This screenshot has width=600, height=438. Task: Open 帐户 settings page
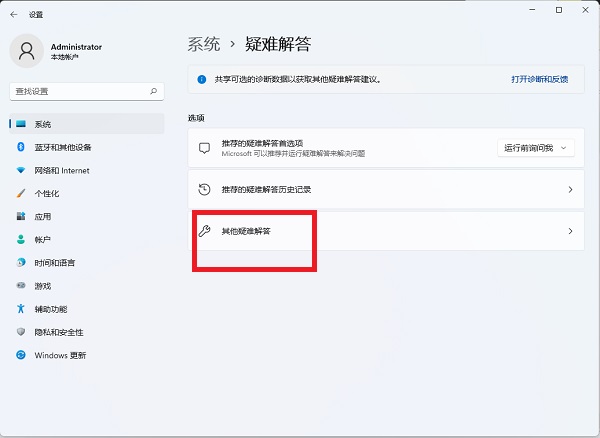42,240
